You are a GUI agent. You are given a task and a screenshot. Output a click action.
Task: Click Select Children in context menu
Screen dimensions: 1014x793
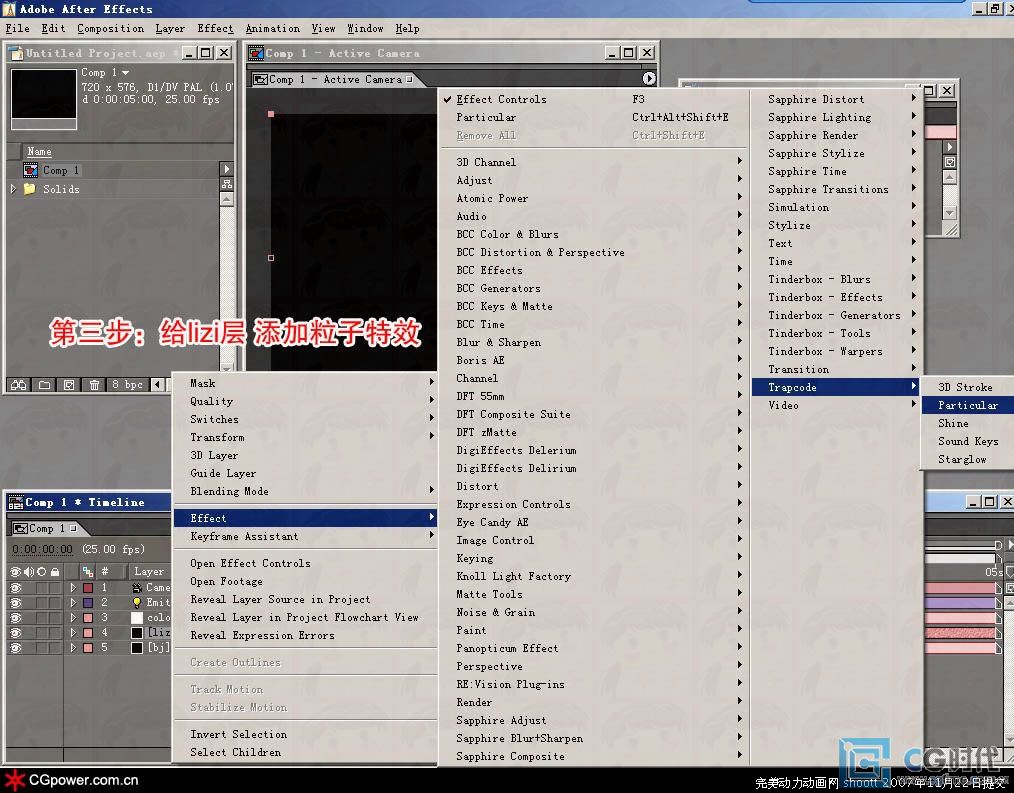tap(305, 752)
